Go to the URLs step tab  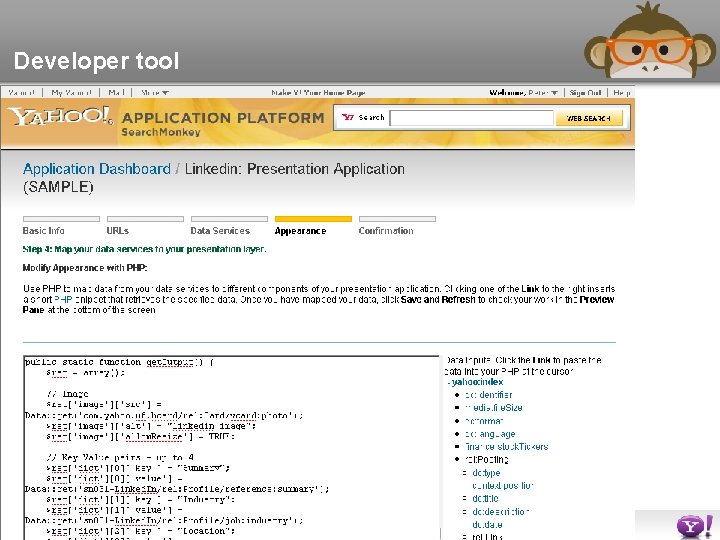[145, 226]
